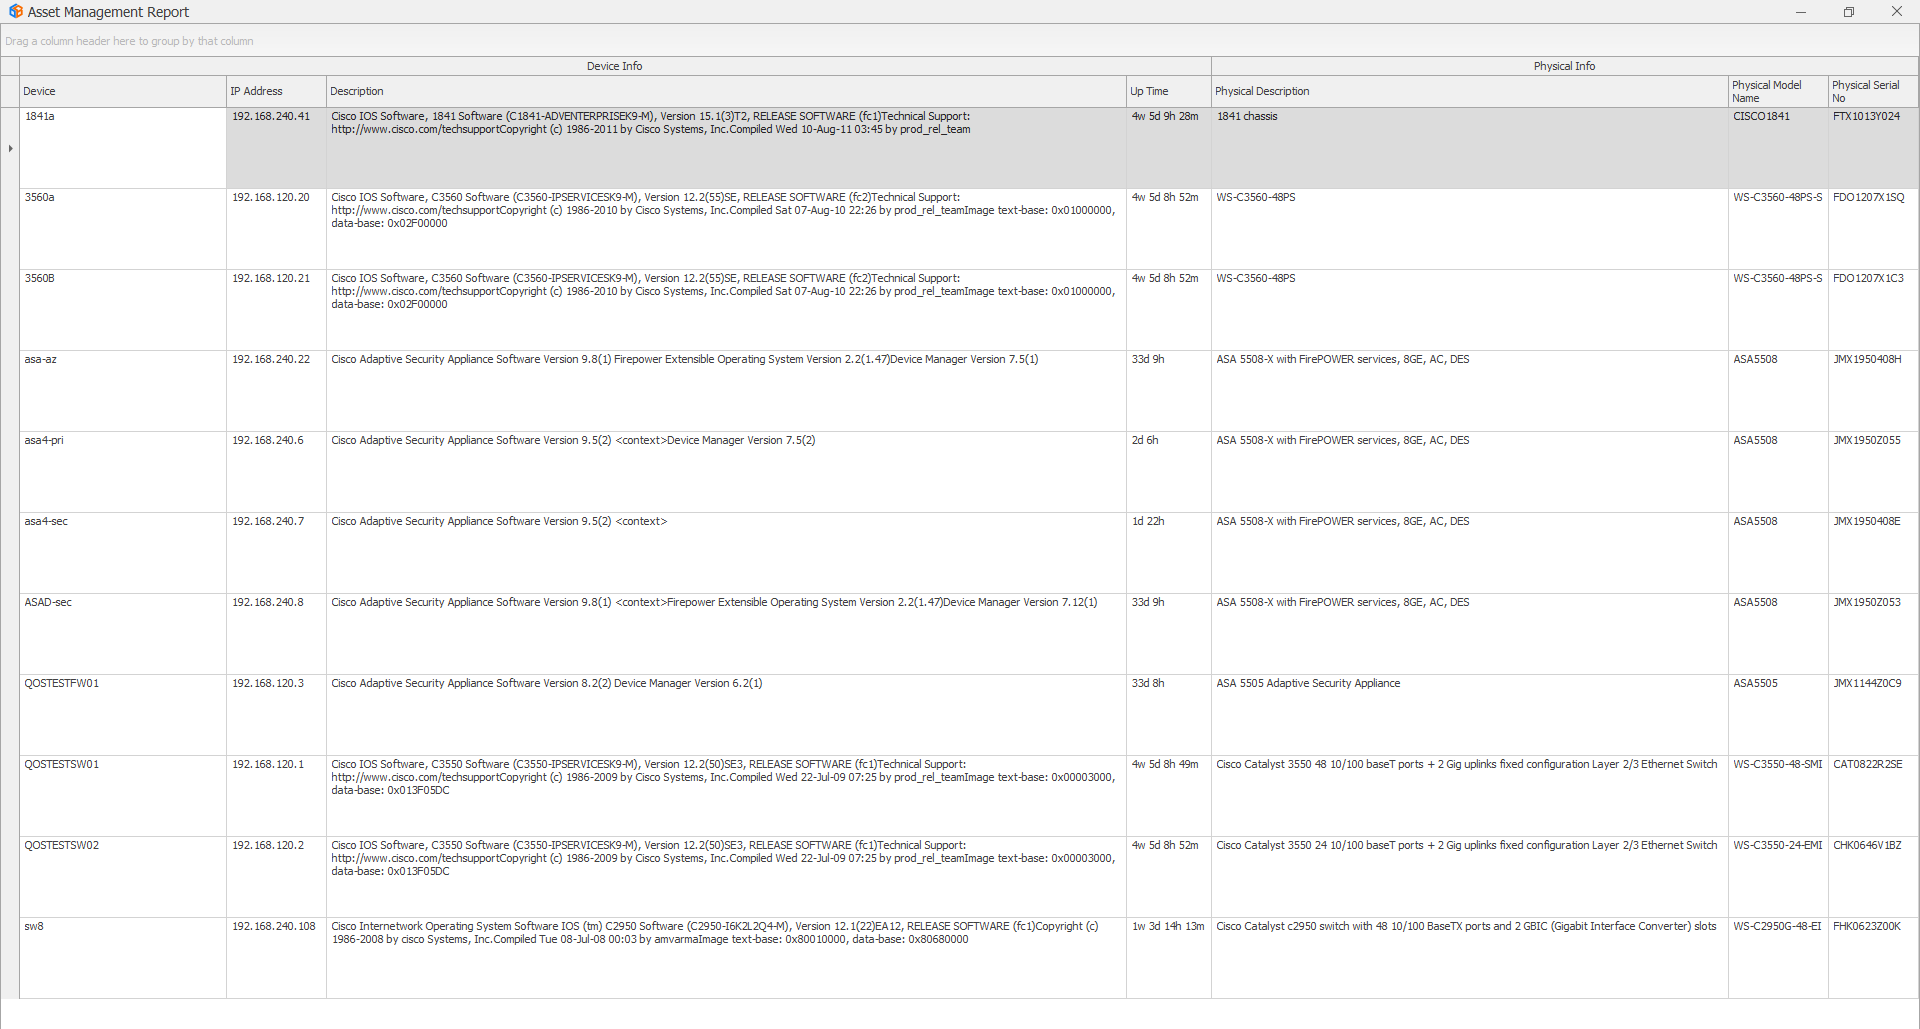
Task: Click up time 1d 22h
Action: [x=1169, y=553]
